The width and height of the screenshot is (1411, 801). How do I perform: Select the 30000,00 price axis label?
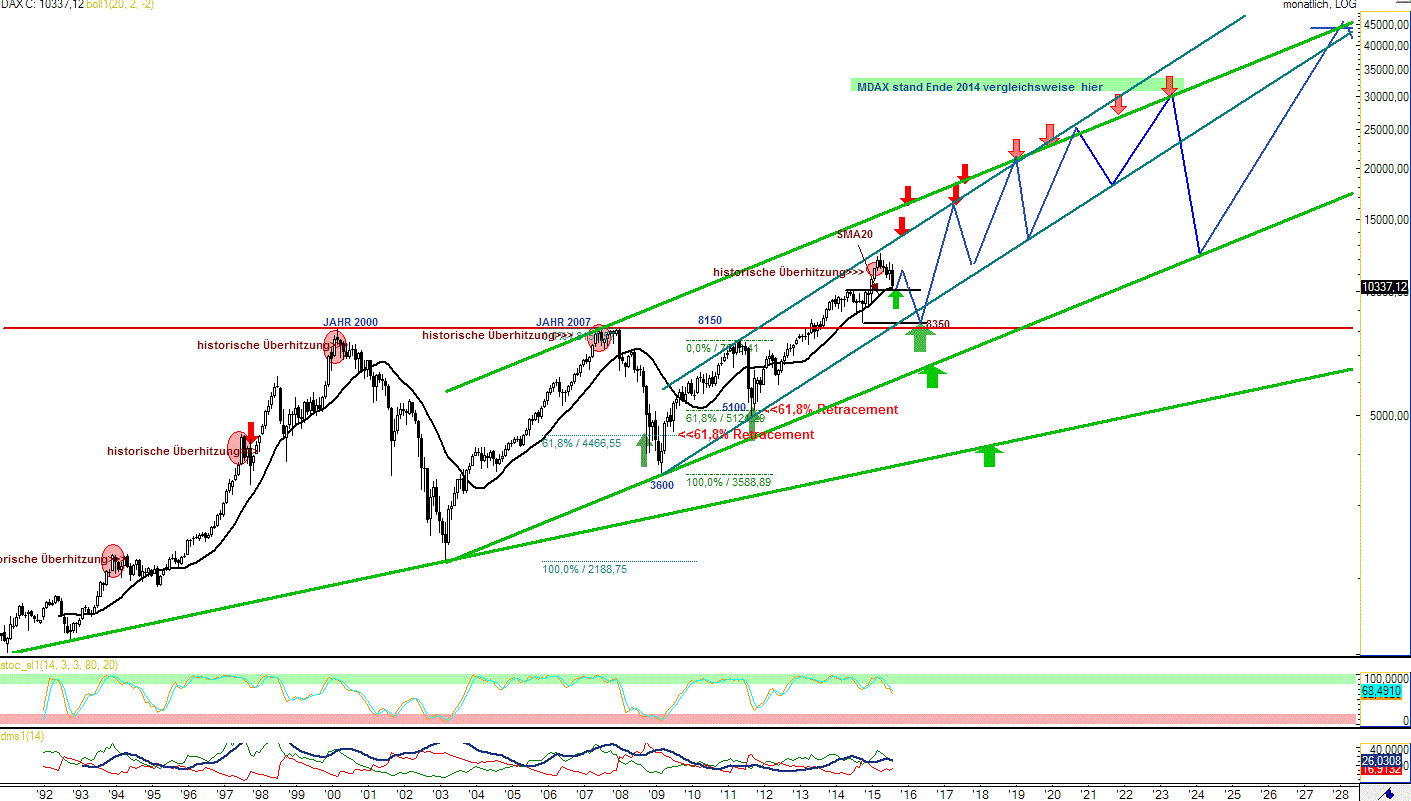click(x=1385, y=97)
